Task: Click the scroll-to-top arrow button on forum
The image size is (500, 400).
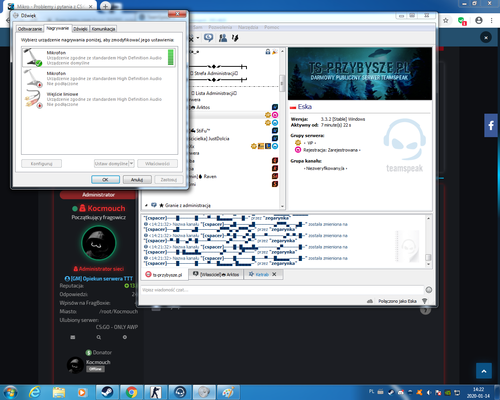Action: click(x=484, y=371)
